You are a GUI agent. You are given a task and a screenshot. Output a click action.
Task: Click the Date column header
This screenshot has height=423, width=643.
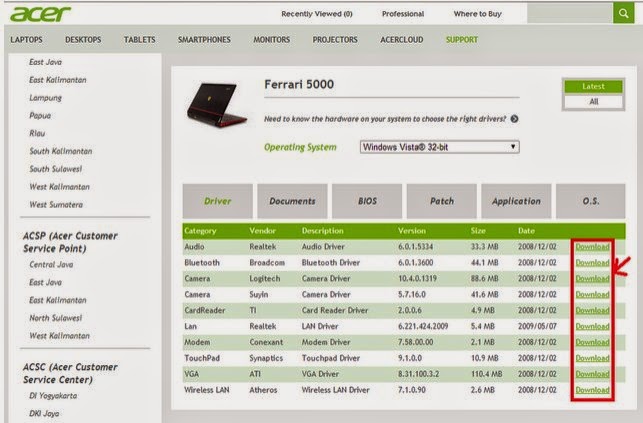coord(526,231)
